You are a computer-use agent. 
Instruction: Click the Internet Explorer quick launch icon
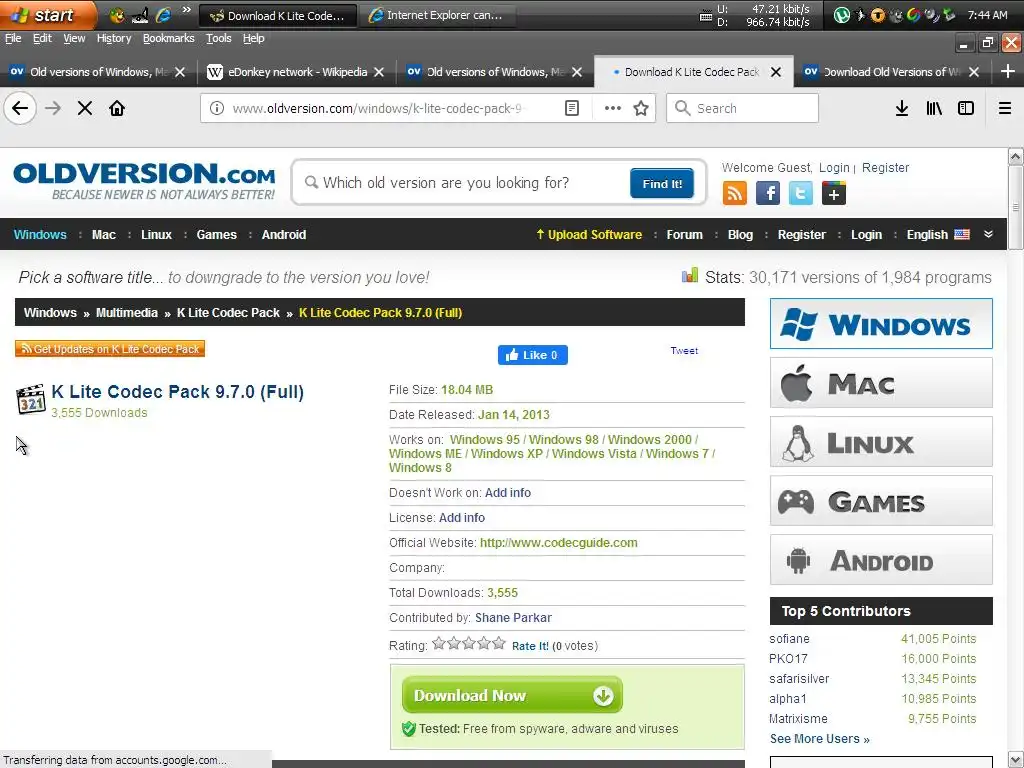point(163,15)
